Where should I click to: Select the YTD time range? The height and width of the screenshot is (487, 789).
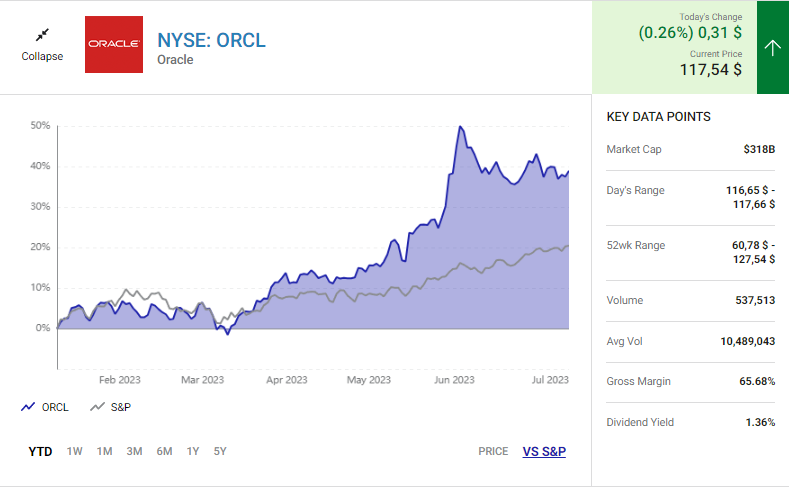tap(40, 451)
